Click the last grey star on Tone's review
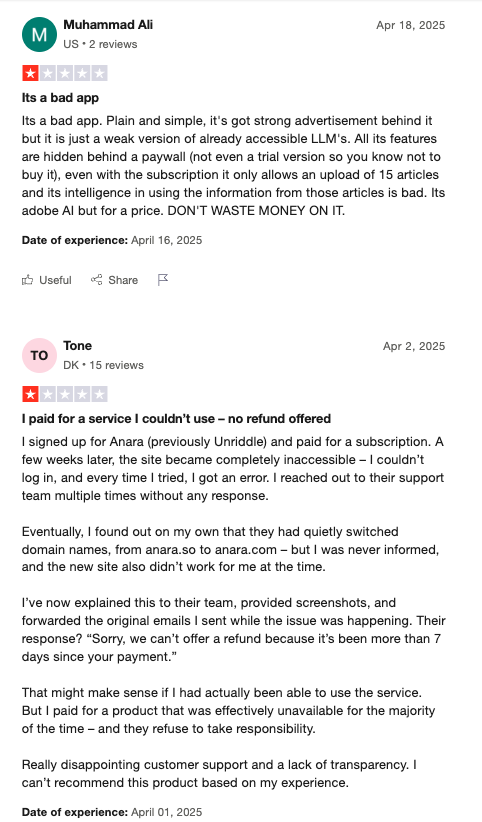482x822 pixels. tap(100, 394)
